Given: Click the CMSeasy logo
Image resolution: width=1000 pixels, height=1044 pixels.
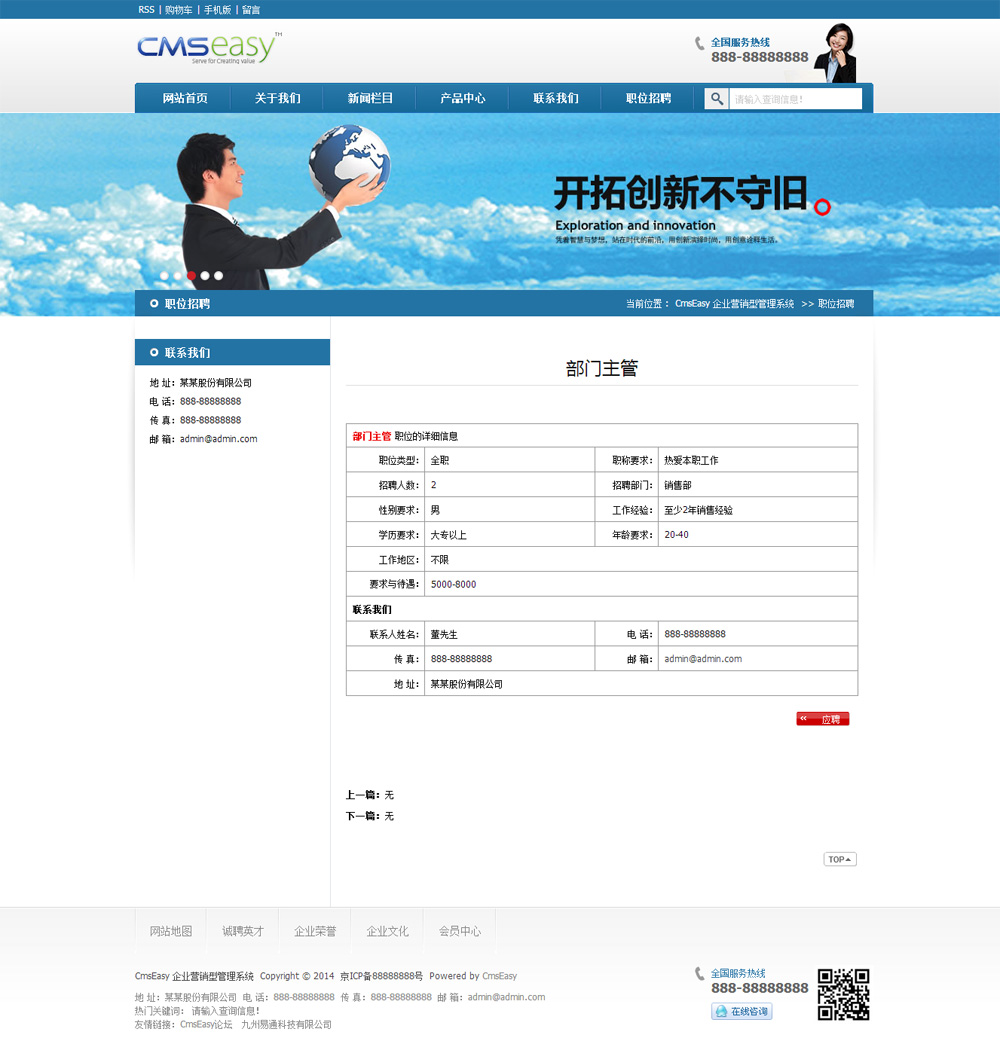Looking at the screenshot, I should tap(208, 48).
